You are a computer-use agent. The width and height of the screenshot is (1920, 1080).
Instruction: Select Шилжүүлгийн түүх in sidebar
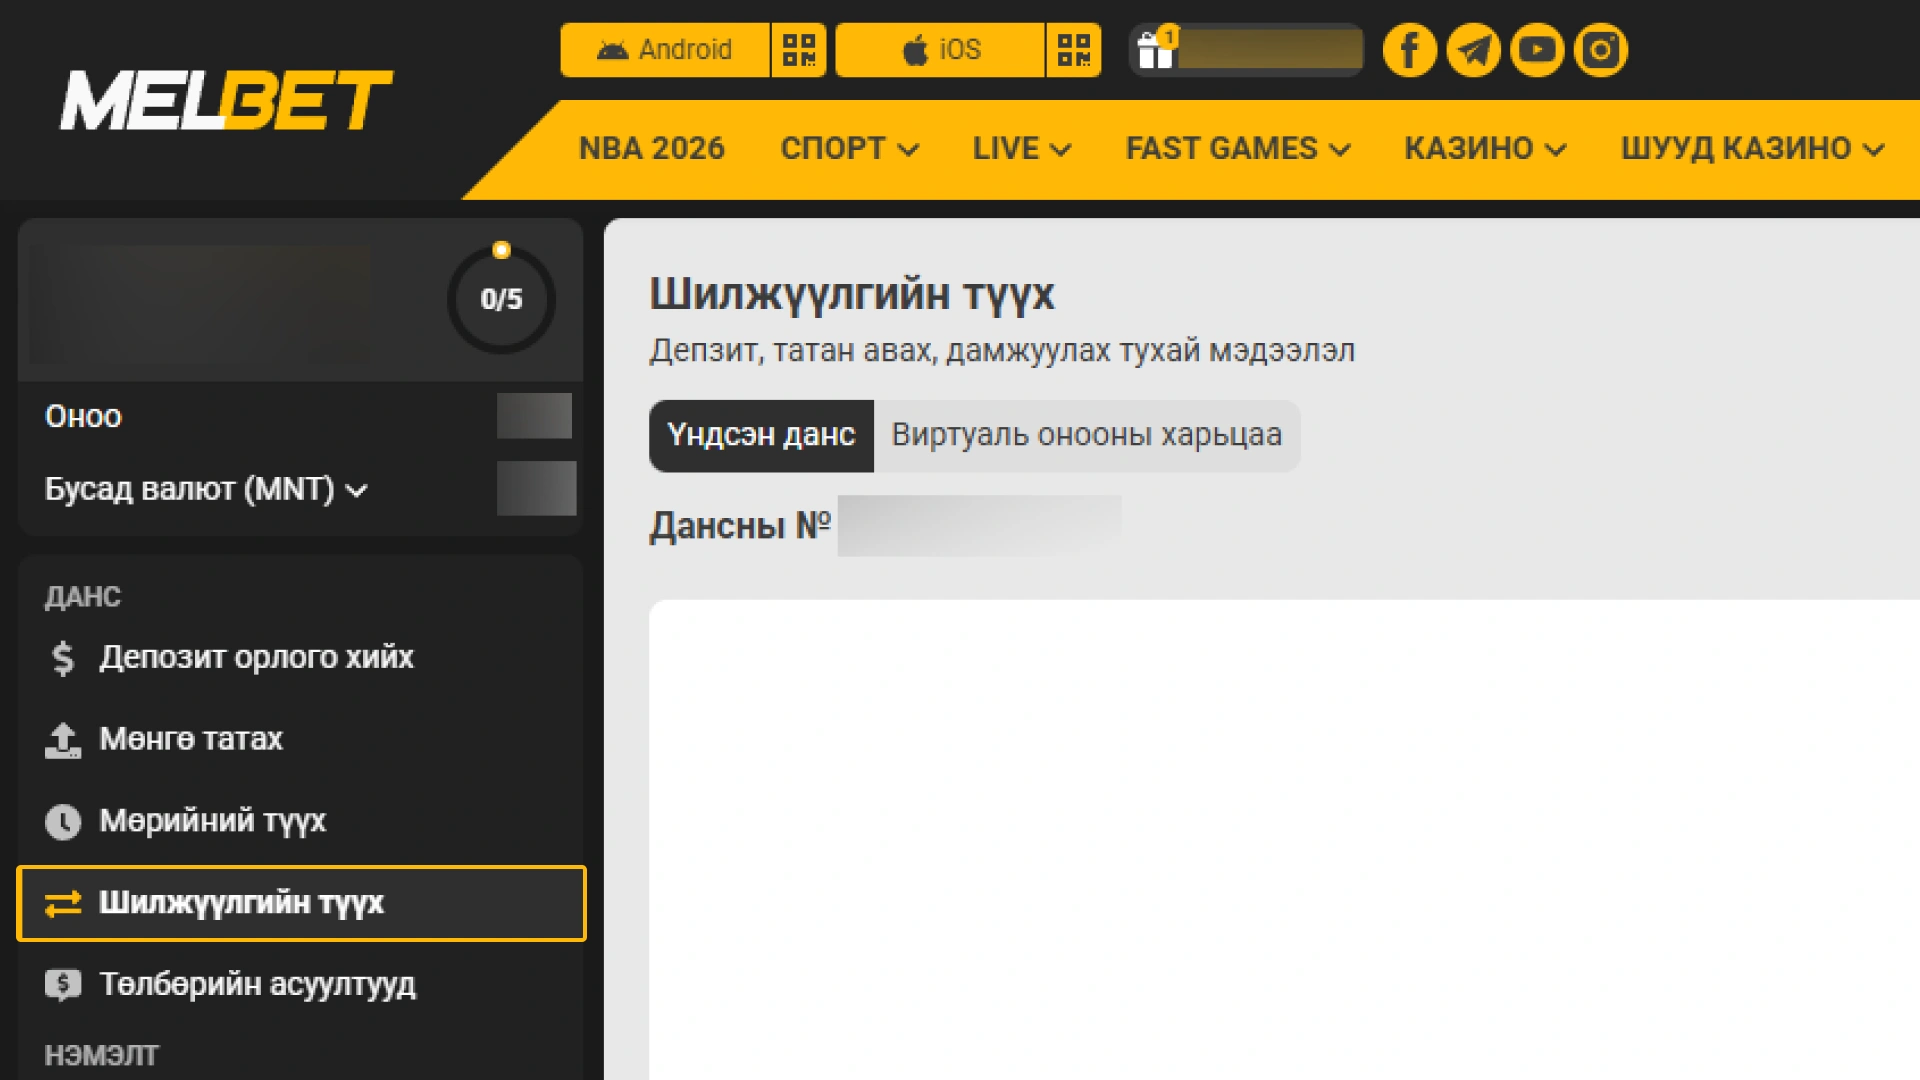click(x=301, y=903)
